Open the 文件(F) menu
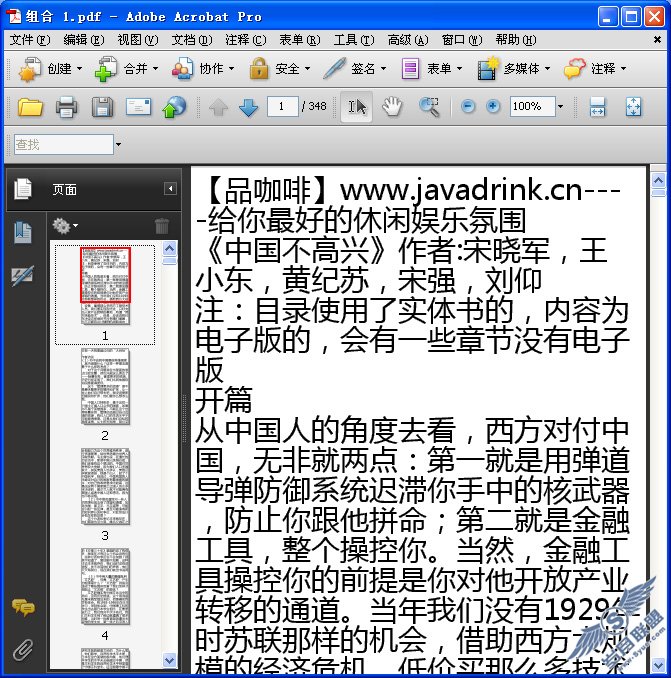The image size is (671, 678). point(30,40)
